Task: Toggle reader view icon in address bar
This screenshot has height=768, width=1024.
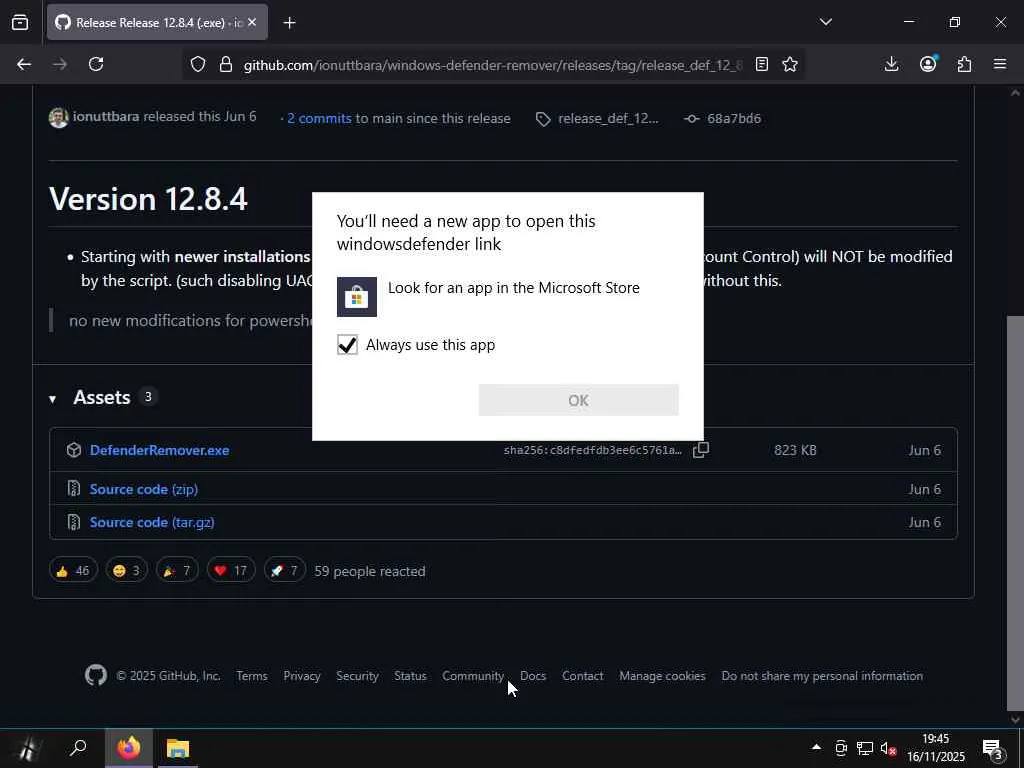Action: 761,64
